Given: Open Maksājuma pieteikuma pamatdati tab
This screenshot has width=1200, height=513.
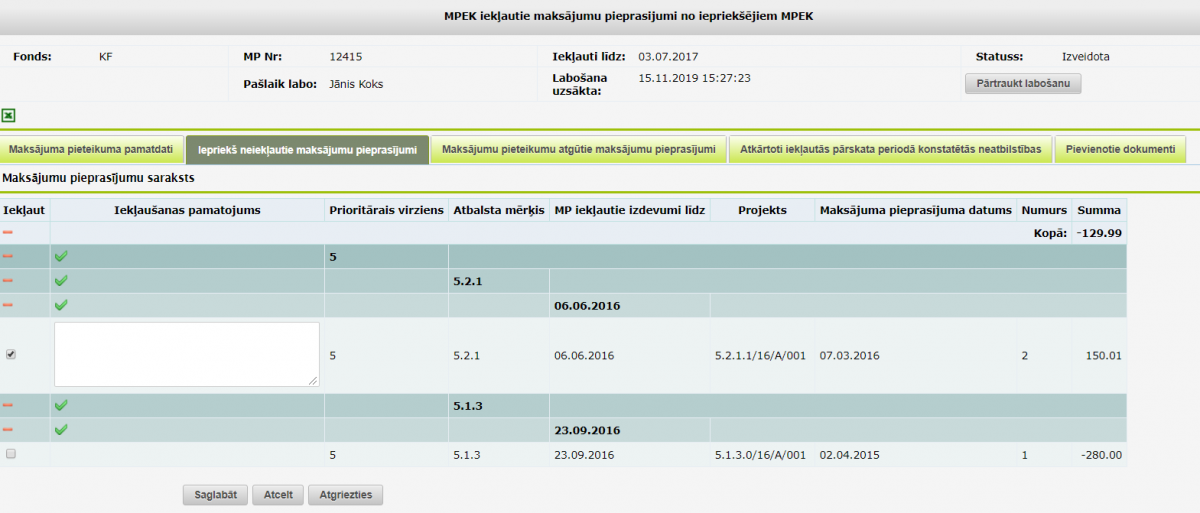Looking at the screenshot, I should [92, 150].
